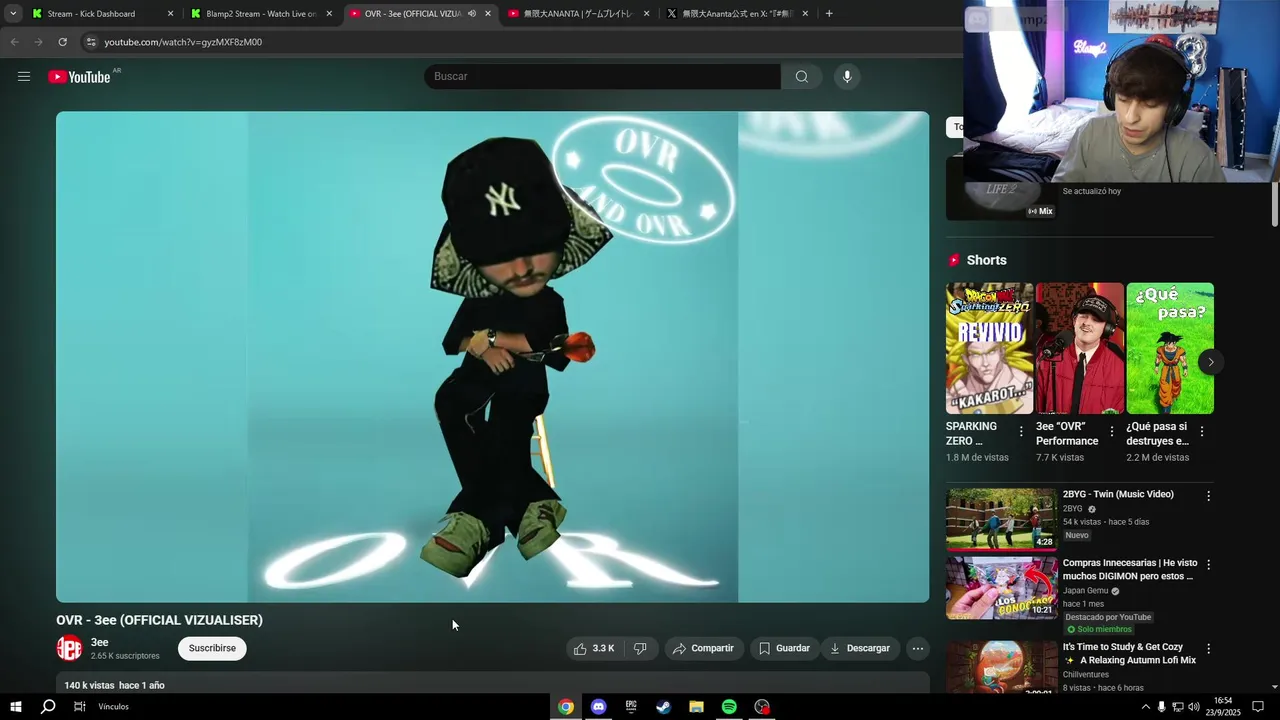The image size is (1280, 720).
Task: Open Steam from the taskbar
Action: (x=663, y=707)
